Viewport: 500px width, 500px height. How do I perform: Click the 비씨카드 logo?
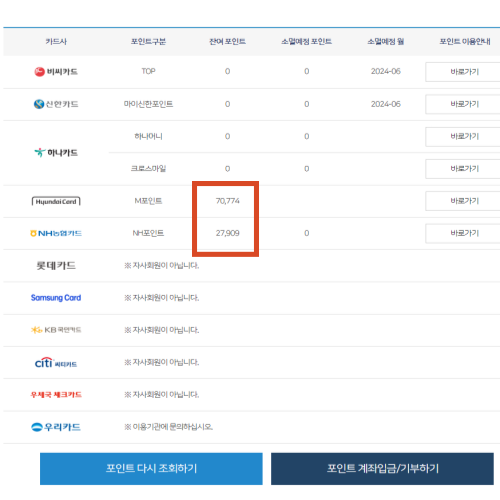(56, 72)
